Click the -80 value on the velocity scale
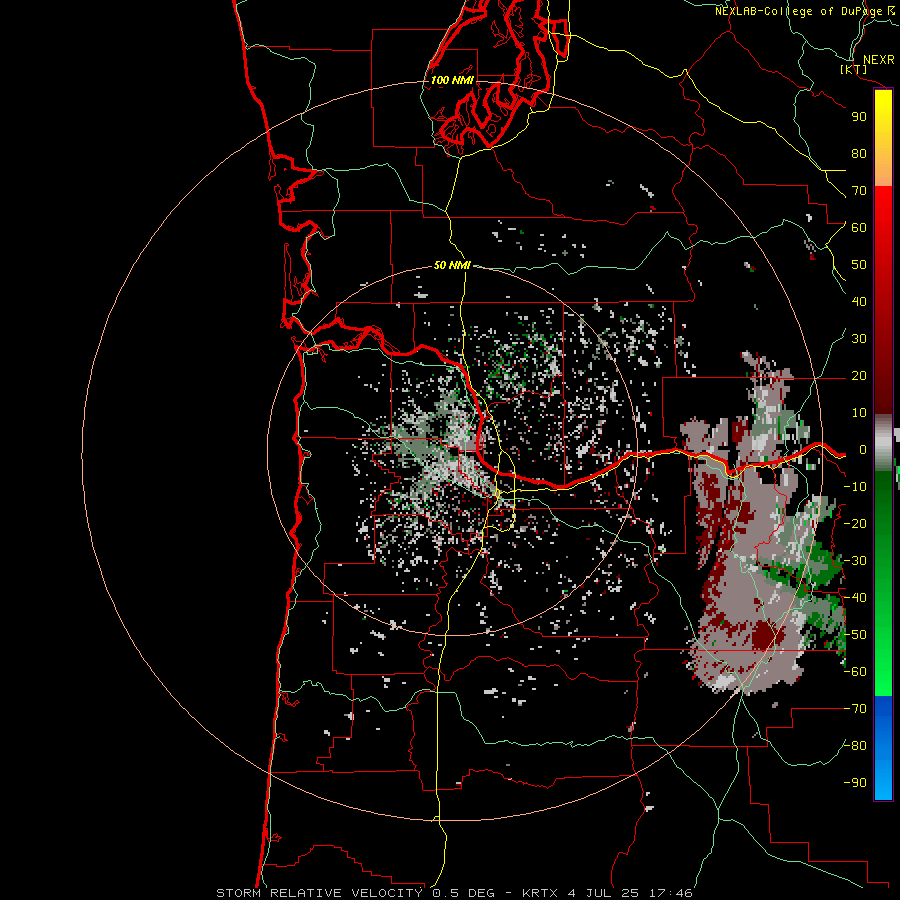Image resolution: width=900 pixels, height=900 pixels. [855, 746]
